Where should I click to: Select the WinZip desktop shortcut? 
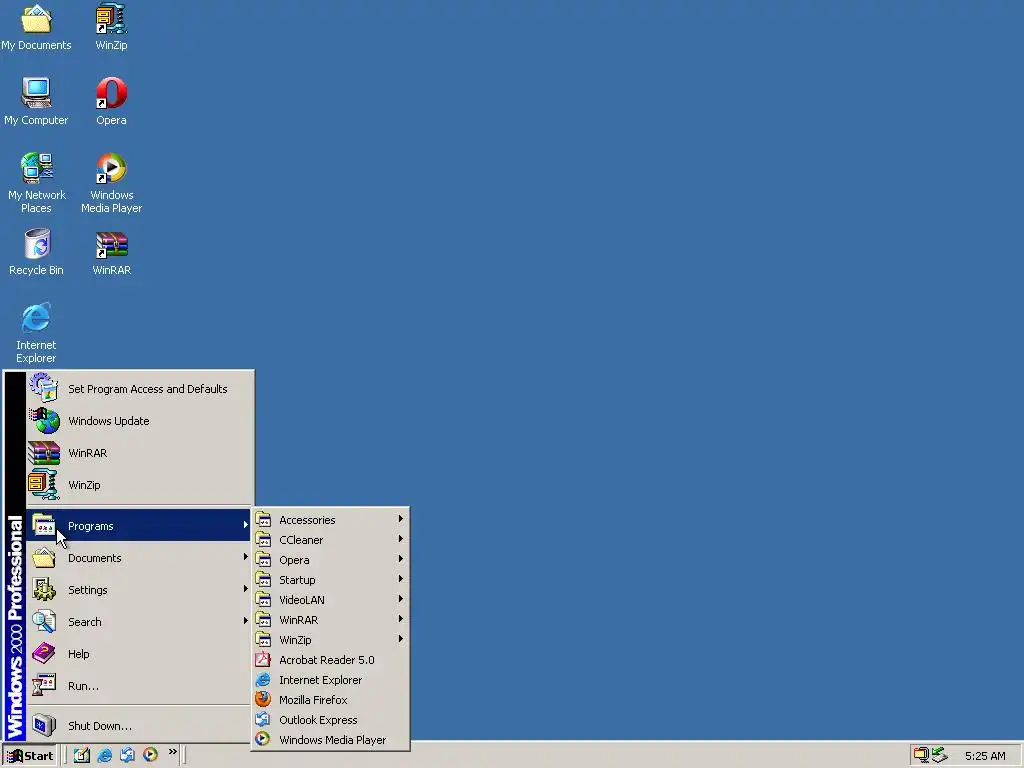pos(111,26)
